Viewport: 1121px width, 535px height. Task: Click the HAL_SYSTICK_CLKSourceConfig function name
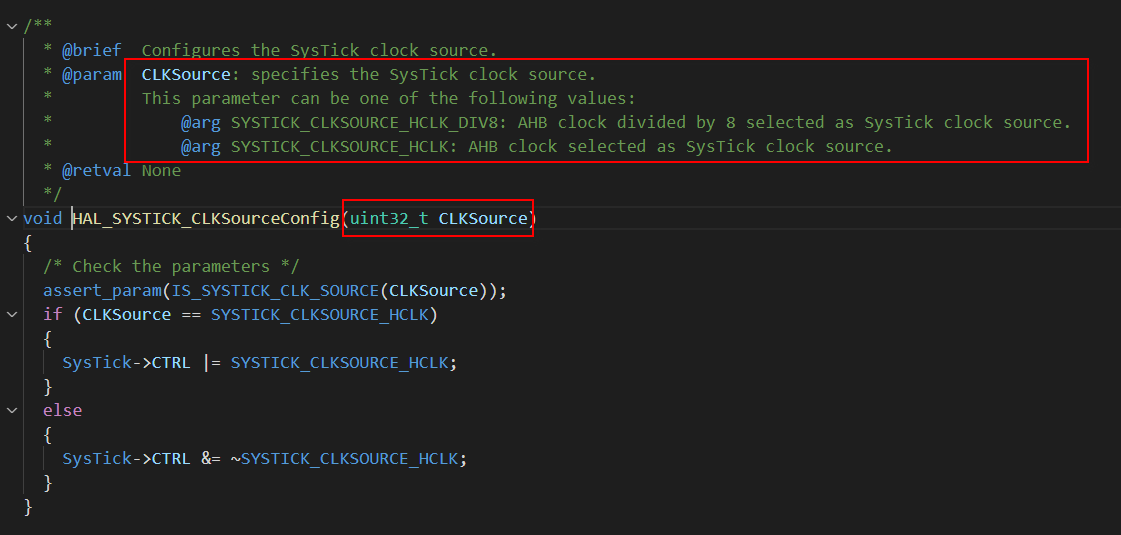pos(207,219)
